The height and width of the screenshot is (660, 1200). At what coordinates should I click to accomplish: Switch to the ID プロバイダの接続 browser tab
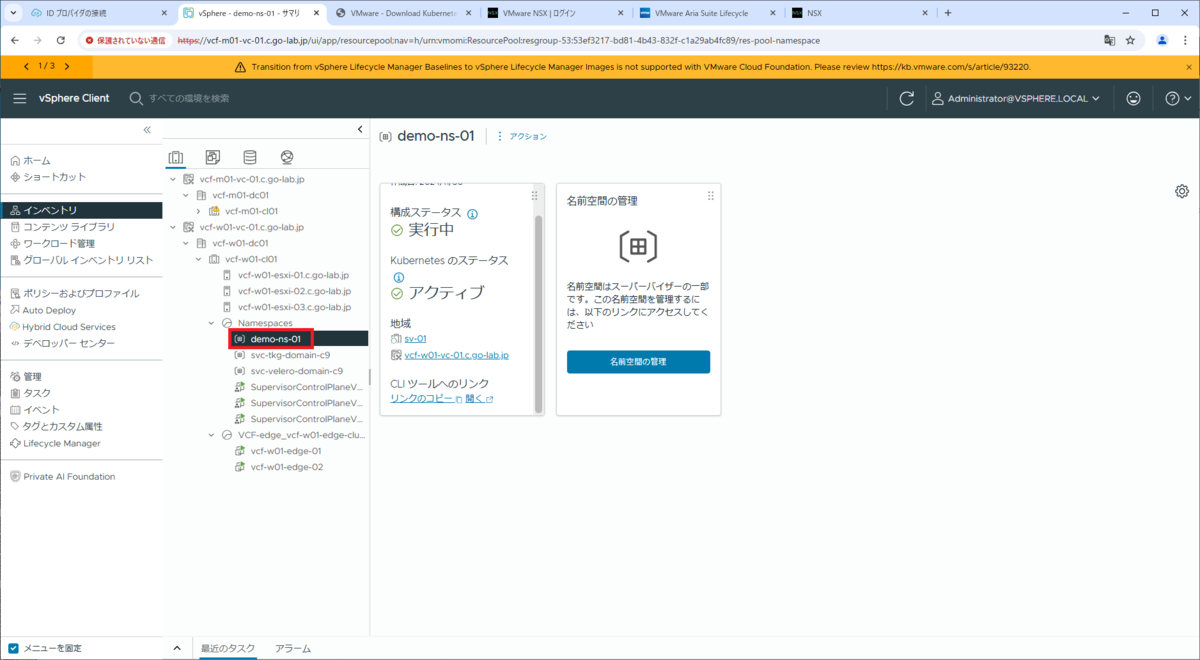98,13
